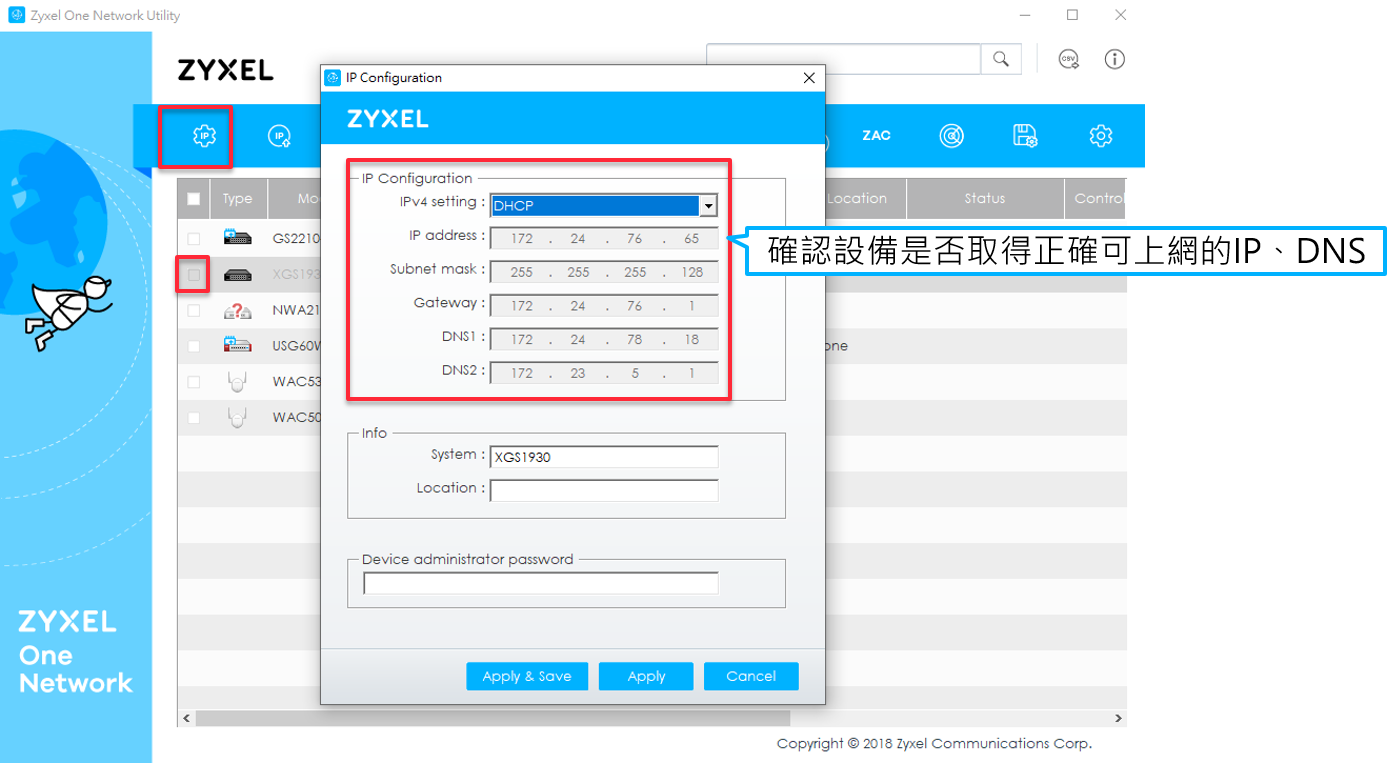
Task: Open the IP Configuration toolbar icon
Action: pos(204,135)
